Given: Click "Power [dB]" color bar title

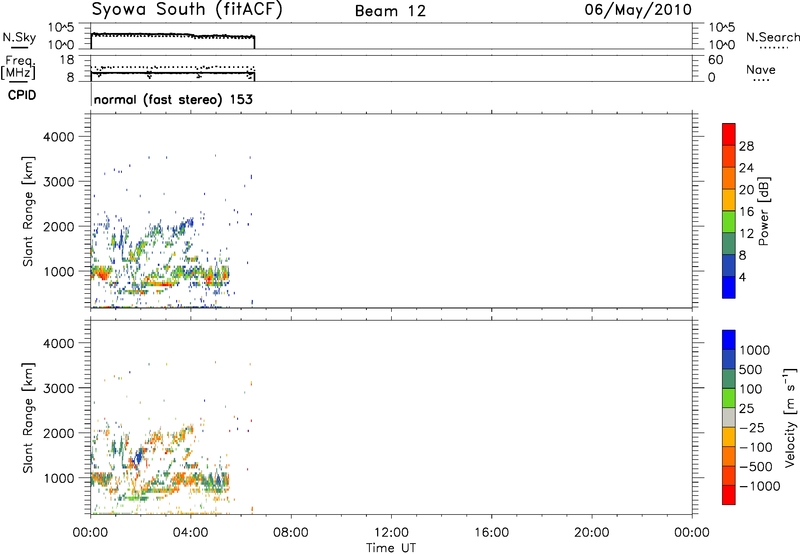Looking at the screenshot, I should tap(763, 211).
